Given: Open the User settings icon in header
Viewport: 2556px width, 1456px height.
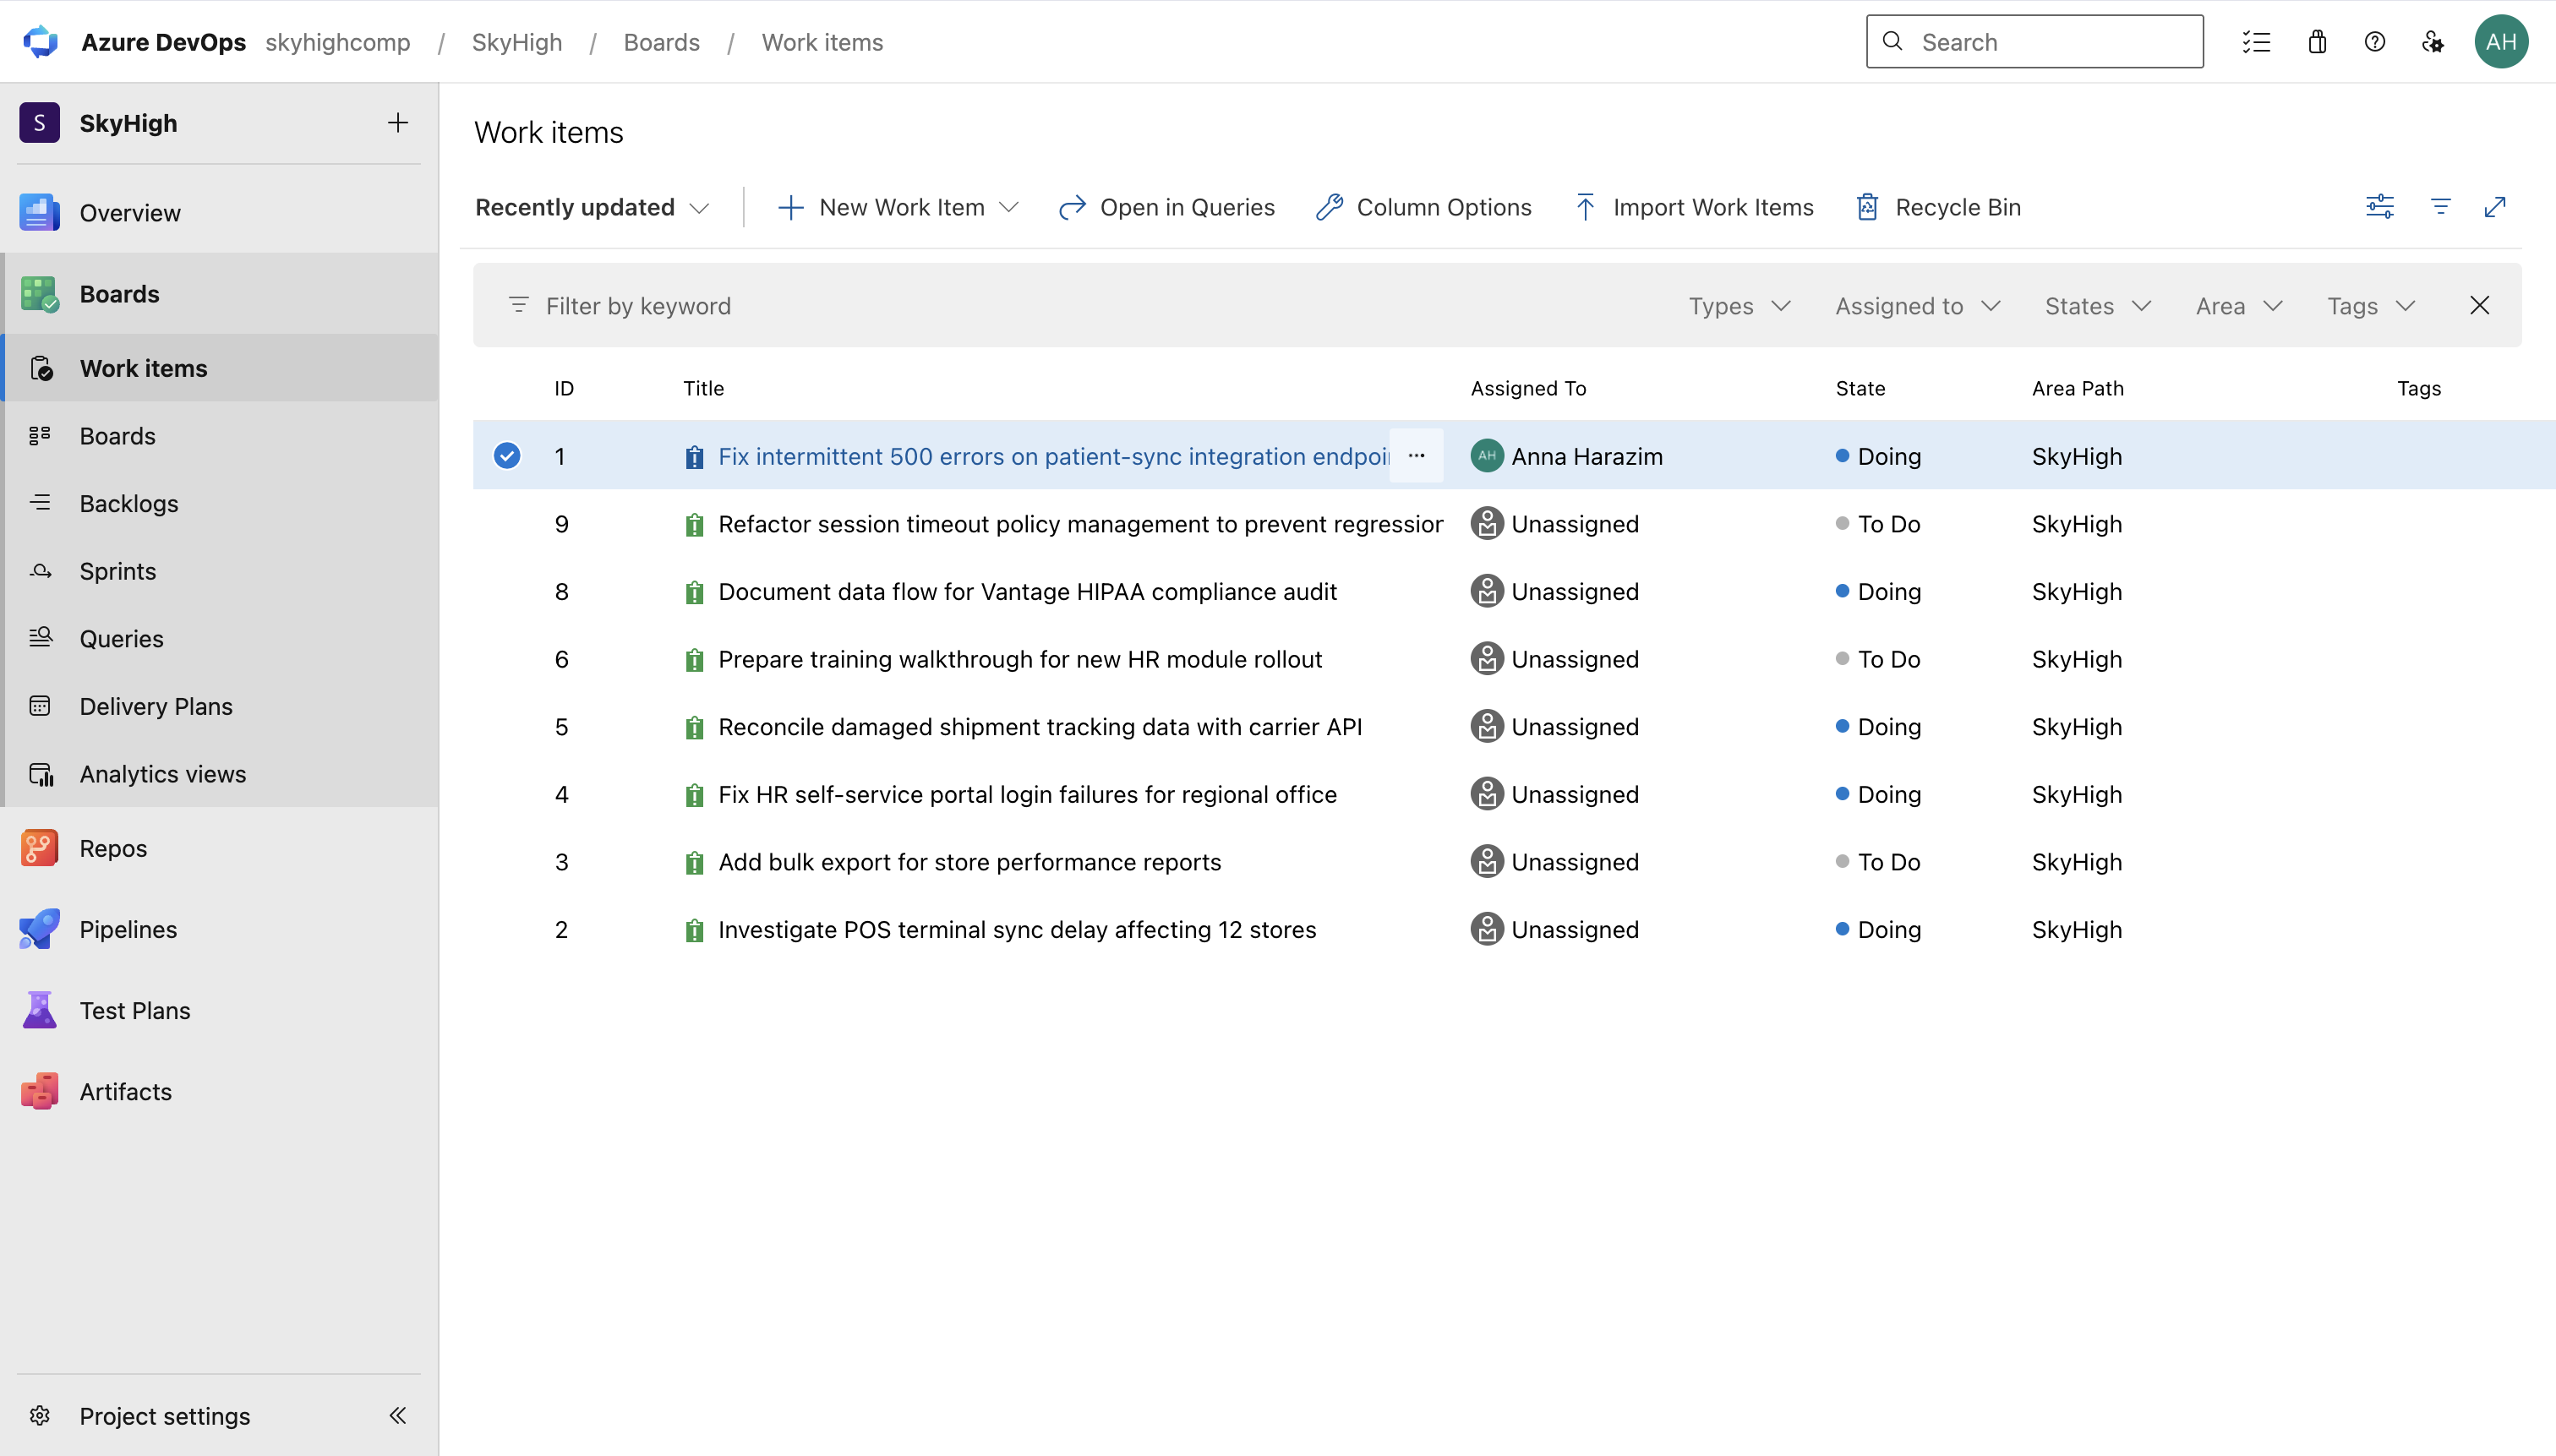Looking at the screenshot, I should (2433, 42).
